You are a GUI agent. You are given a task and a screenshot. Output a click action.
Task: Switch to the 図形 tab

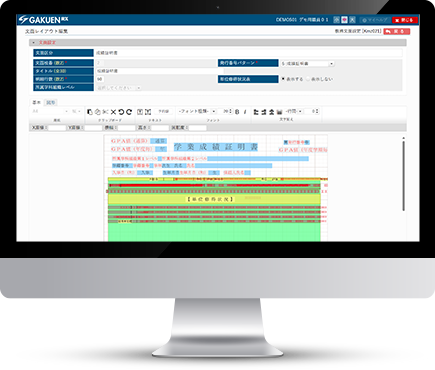(x=51, y=102)
